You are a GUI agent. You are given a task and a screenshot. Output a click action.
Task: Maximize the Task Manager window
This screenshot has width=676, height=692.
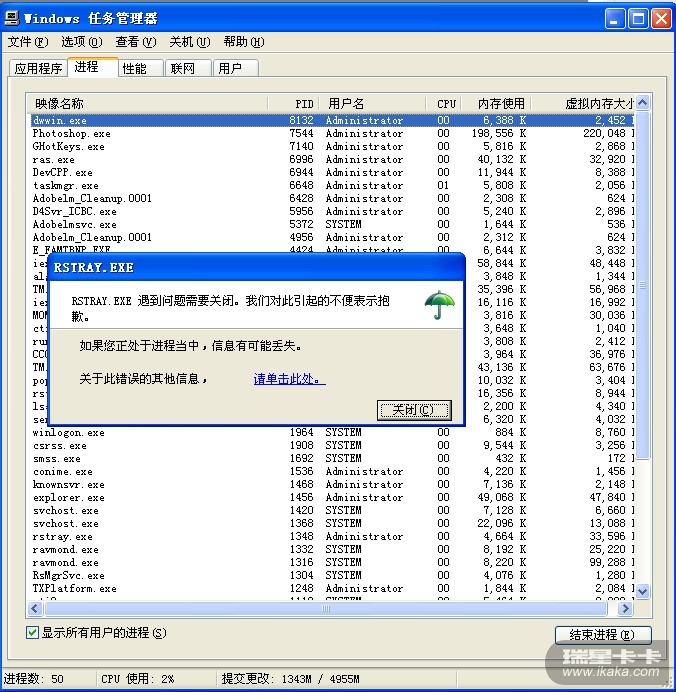638,19
